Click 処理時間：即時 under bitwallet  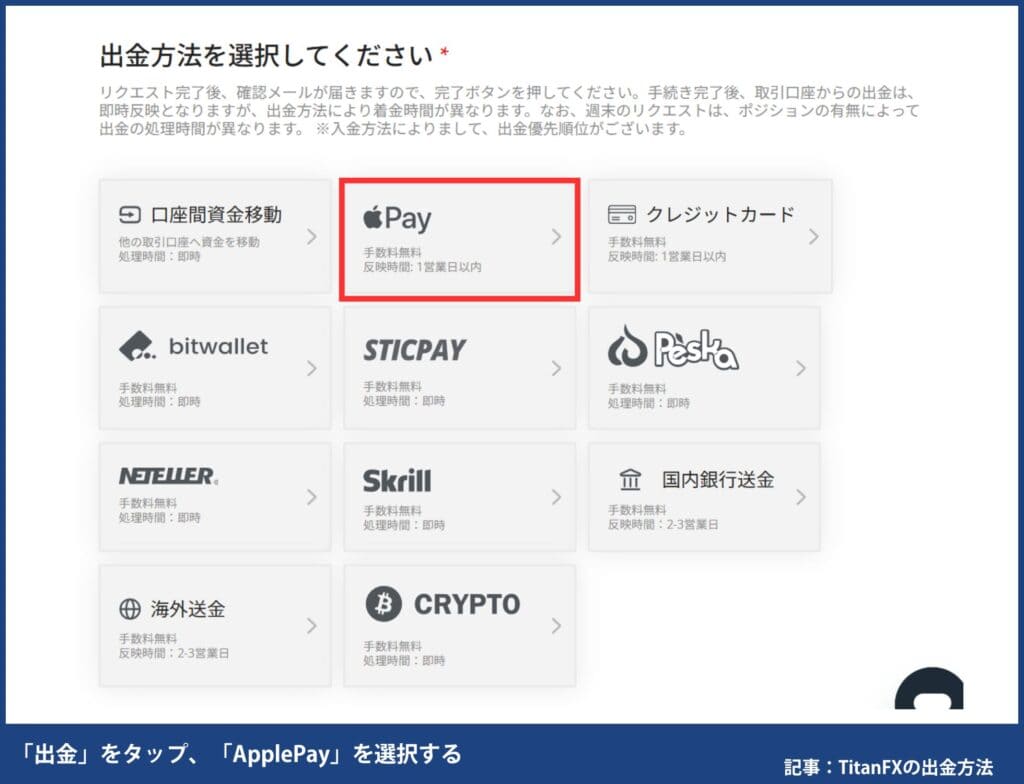(x=159, y=401)
